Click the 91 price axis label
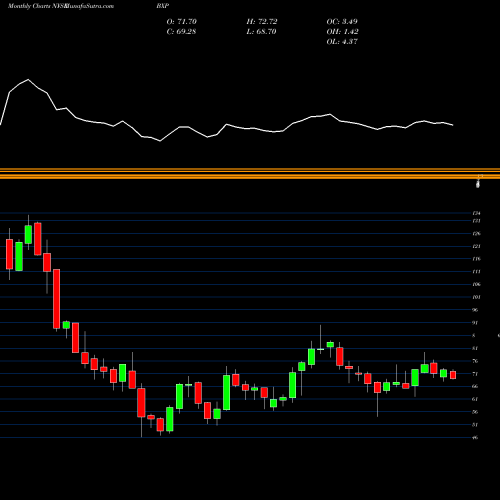 [x=475, y=323]
